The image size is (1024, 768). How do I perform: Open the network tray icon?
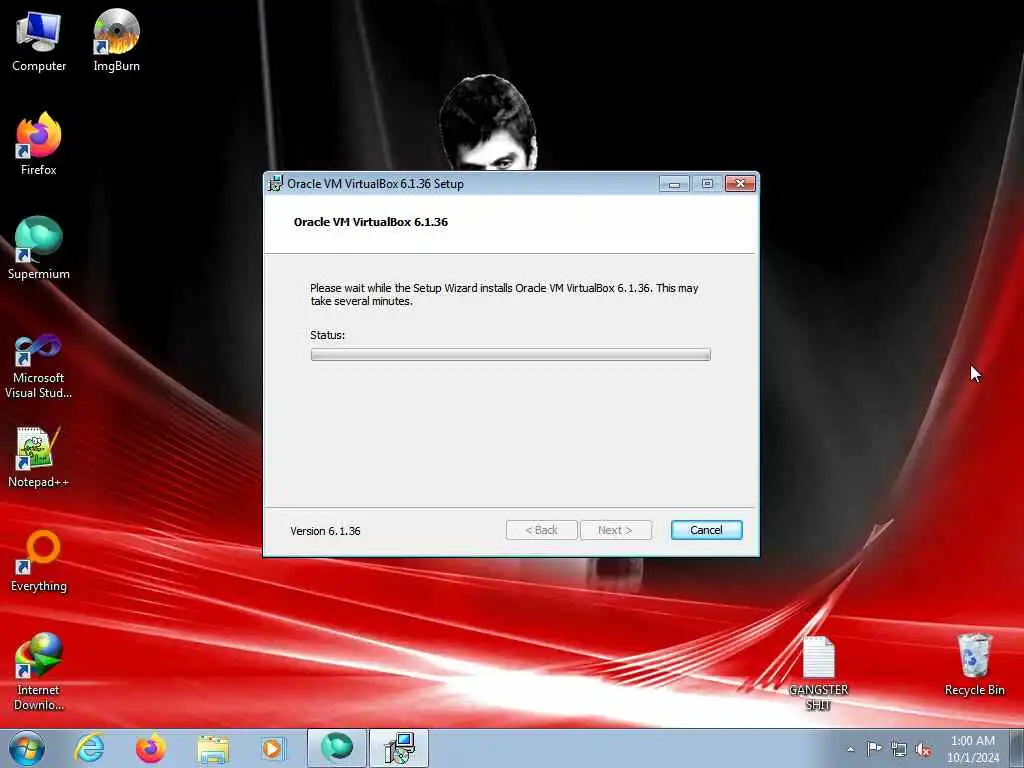click(899, 749)
